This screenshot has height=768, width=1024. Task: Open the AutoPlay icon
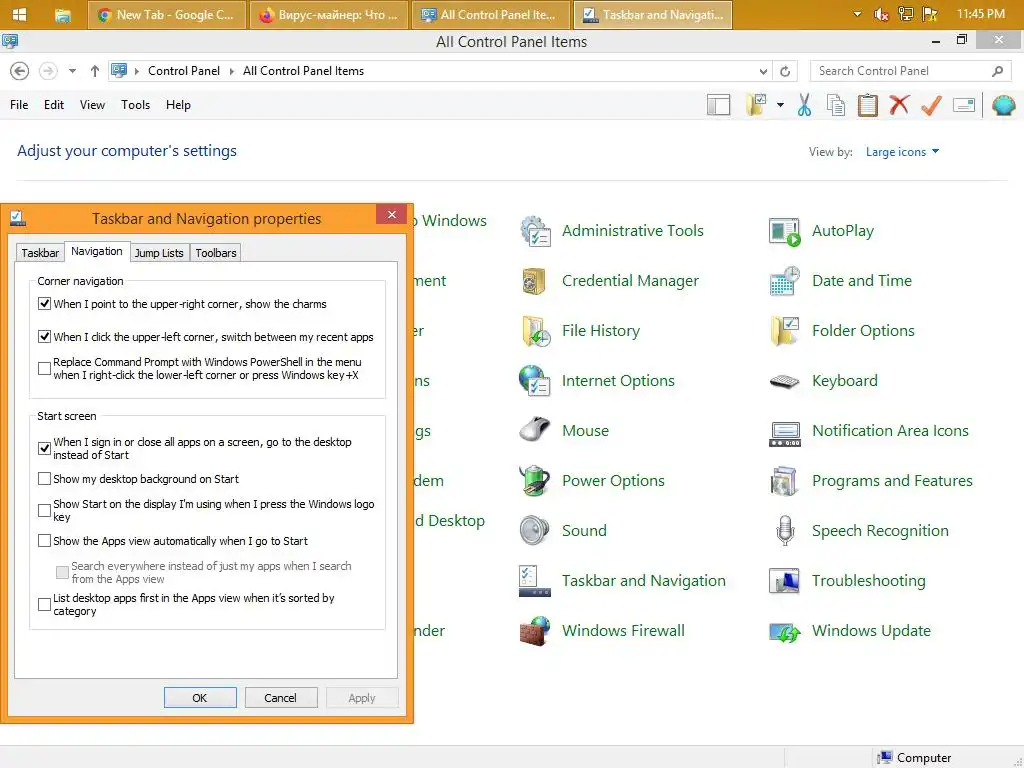click(784, 231)
